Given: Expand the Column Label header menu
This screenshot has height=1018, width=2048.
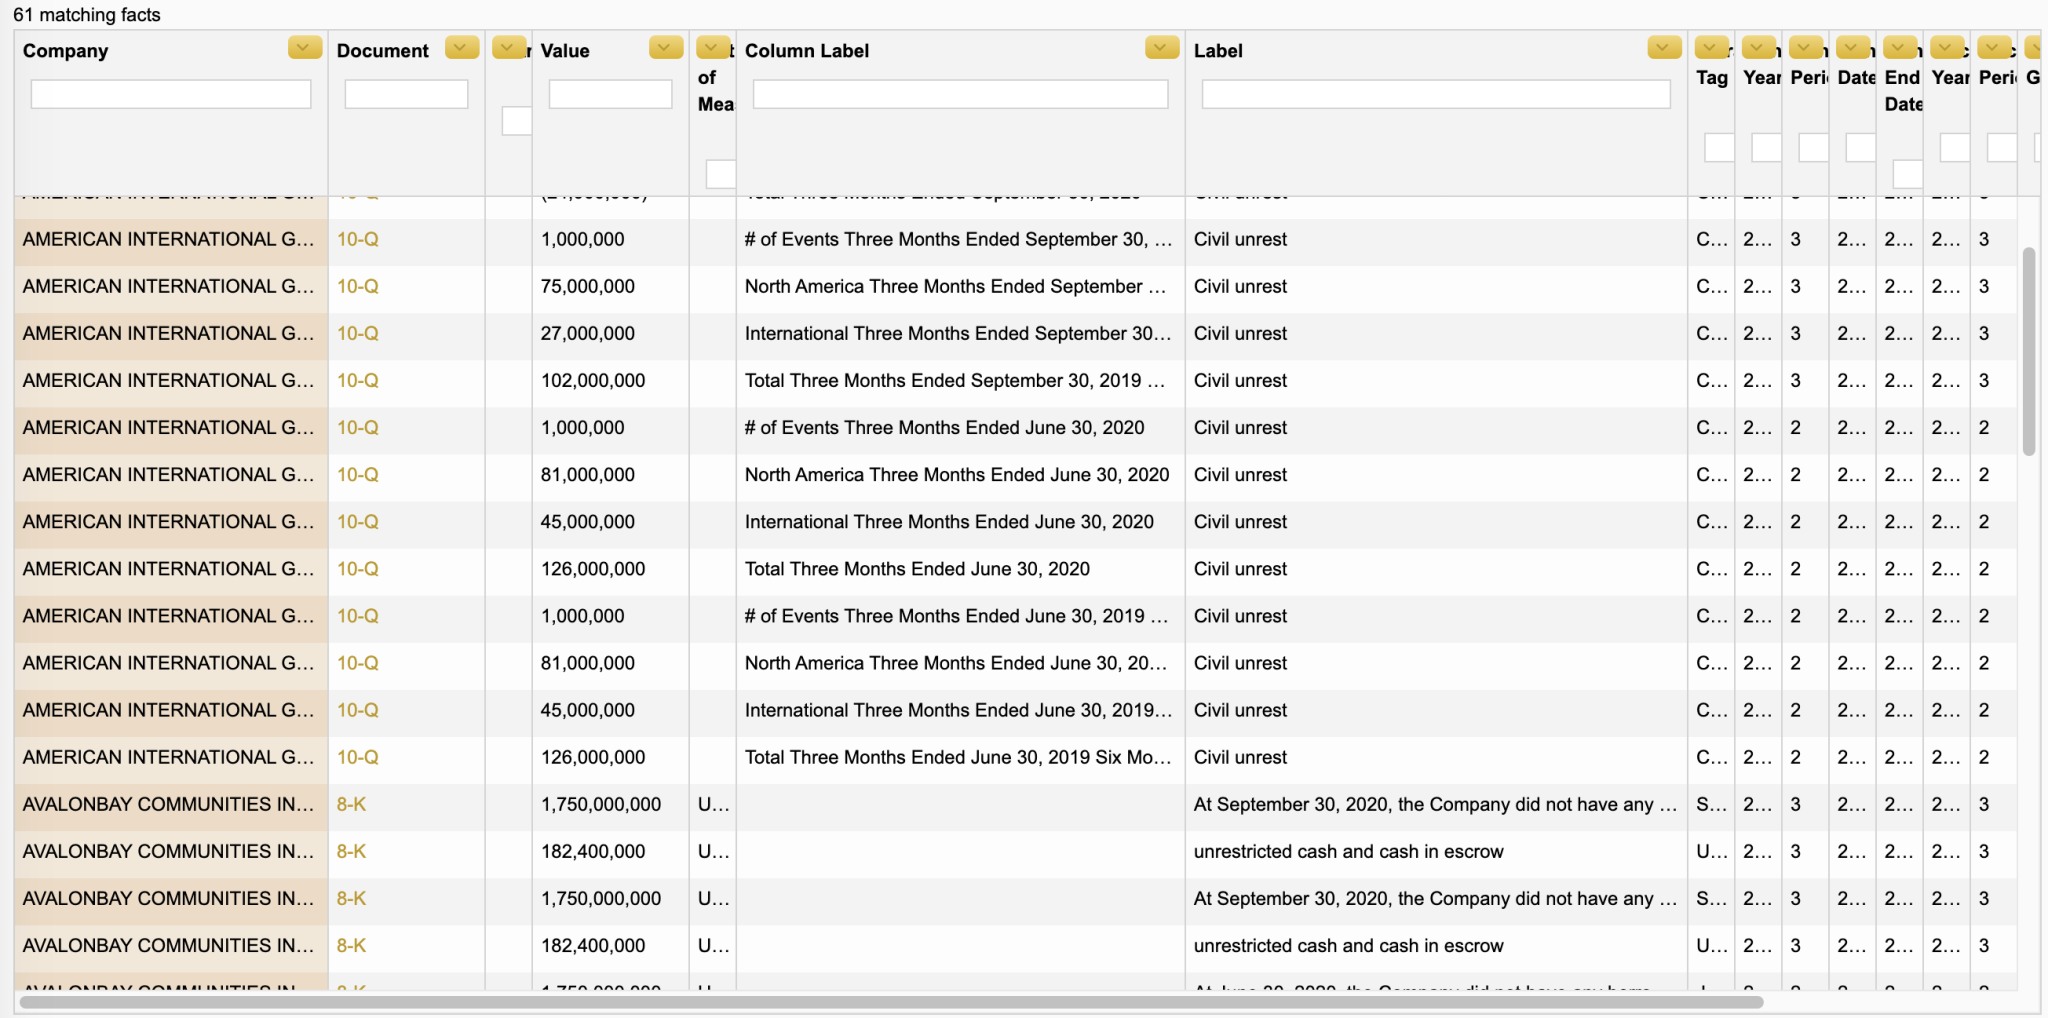Looking at the screenshot, I should pos(1161,48).
